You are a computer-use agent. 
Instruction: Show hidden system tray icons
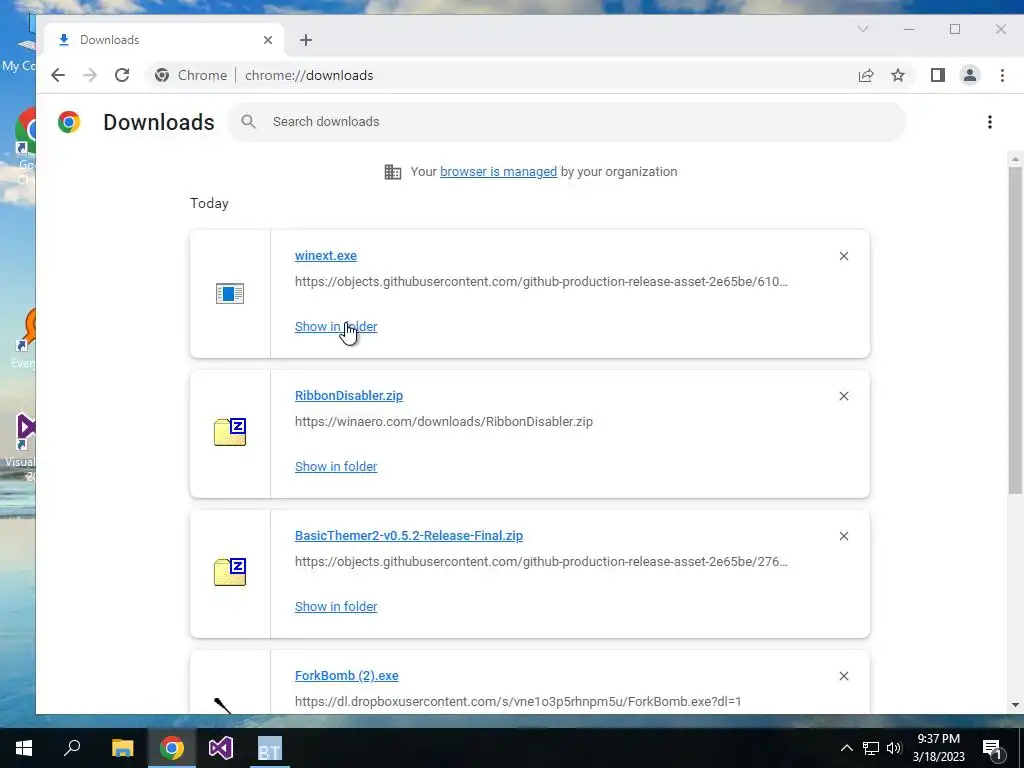[x=846, y=748]
